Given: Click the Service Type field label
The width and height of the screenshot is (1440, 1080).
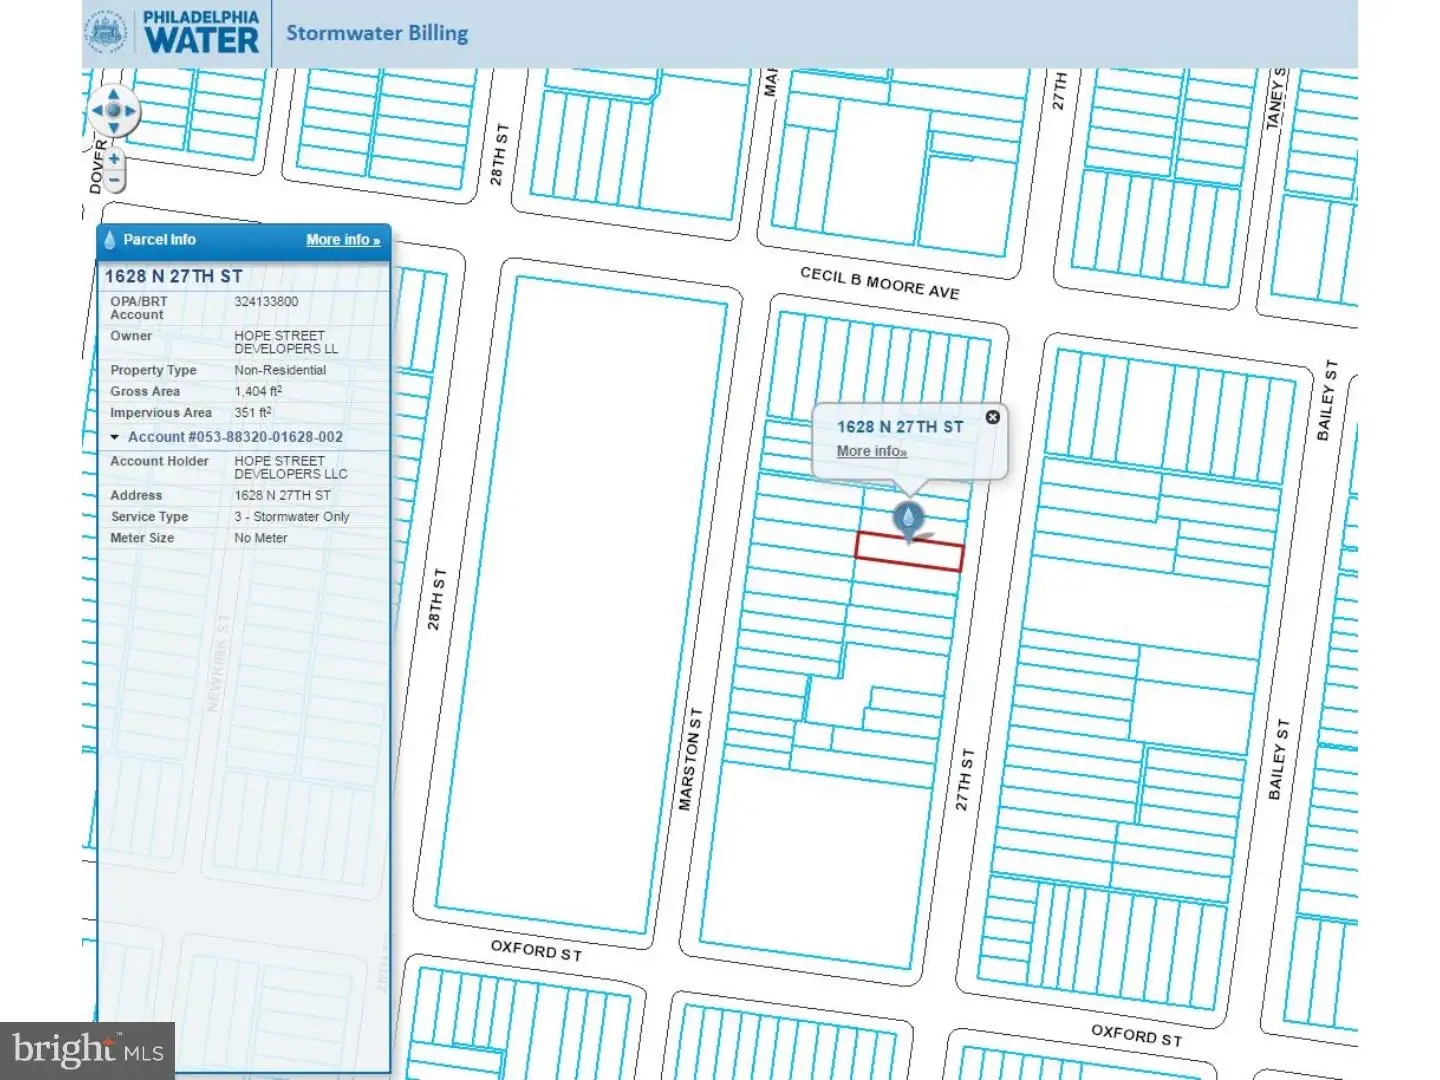Looking at the screenshot, I should click(149, 517).
